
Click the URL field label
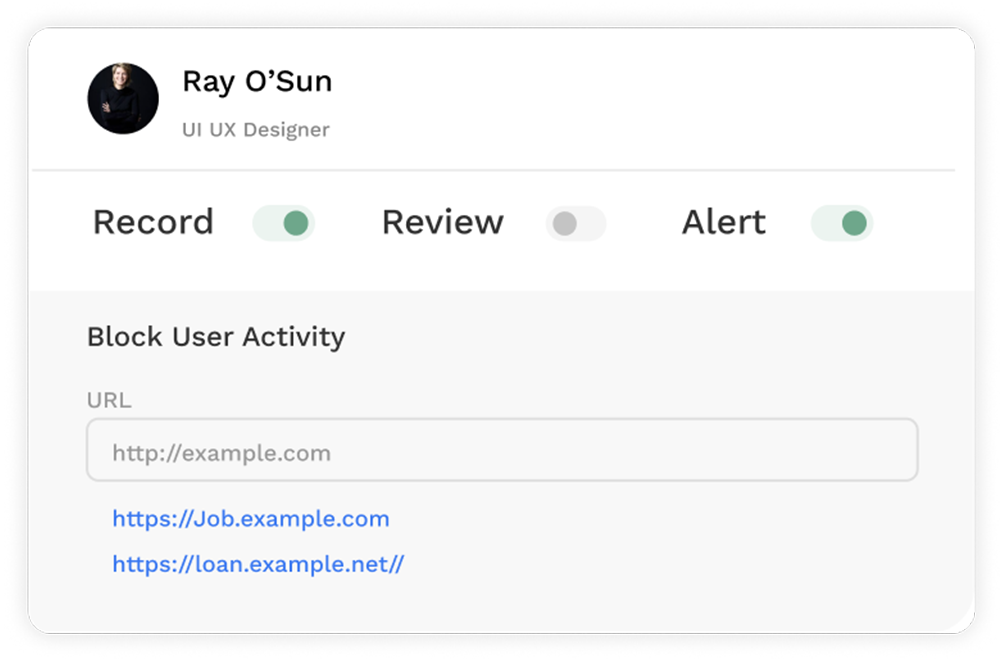pos(108,400)
